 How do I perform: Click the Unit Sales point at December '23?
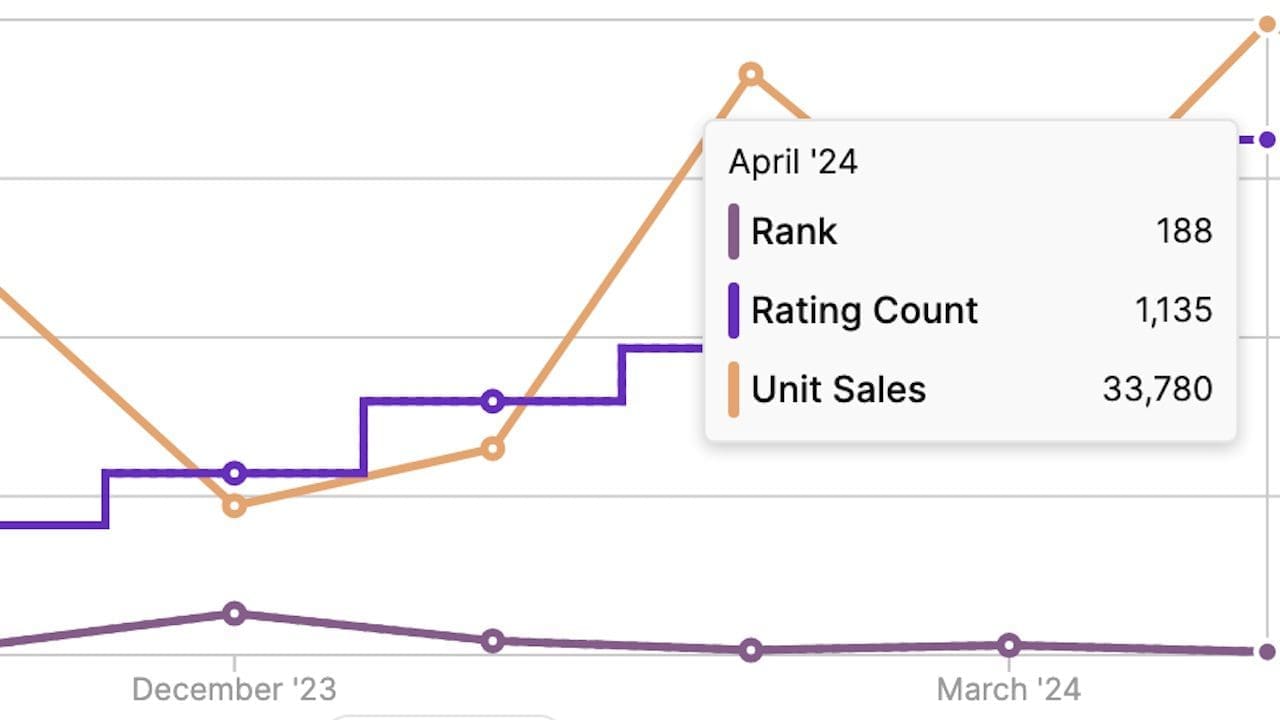[234, 506]
